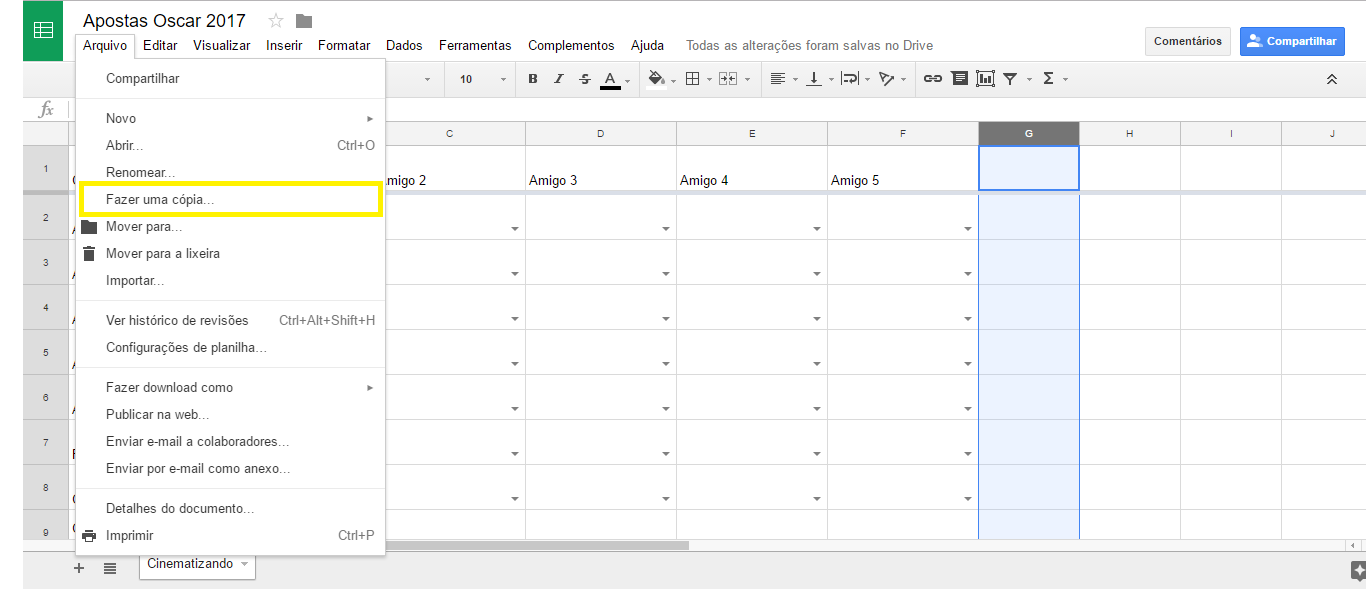This screenshot has height=589, width=1366.
Task: Open the functions dropdown arrow
Action: [1066, 80]
